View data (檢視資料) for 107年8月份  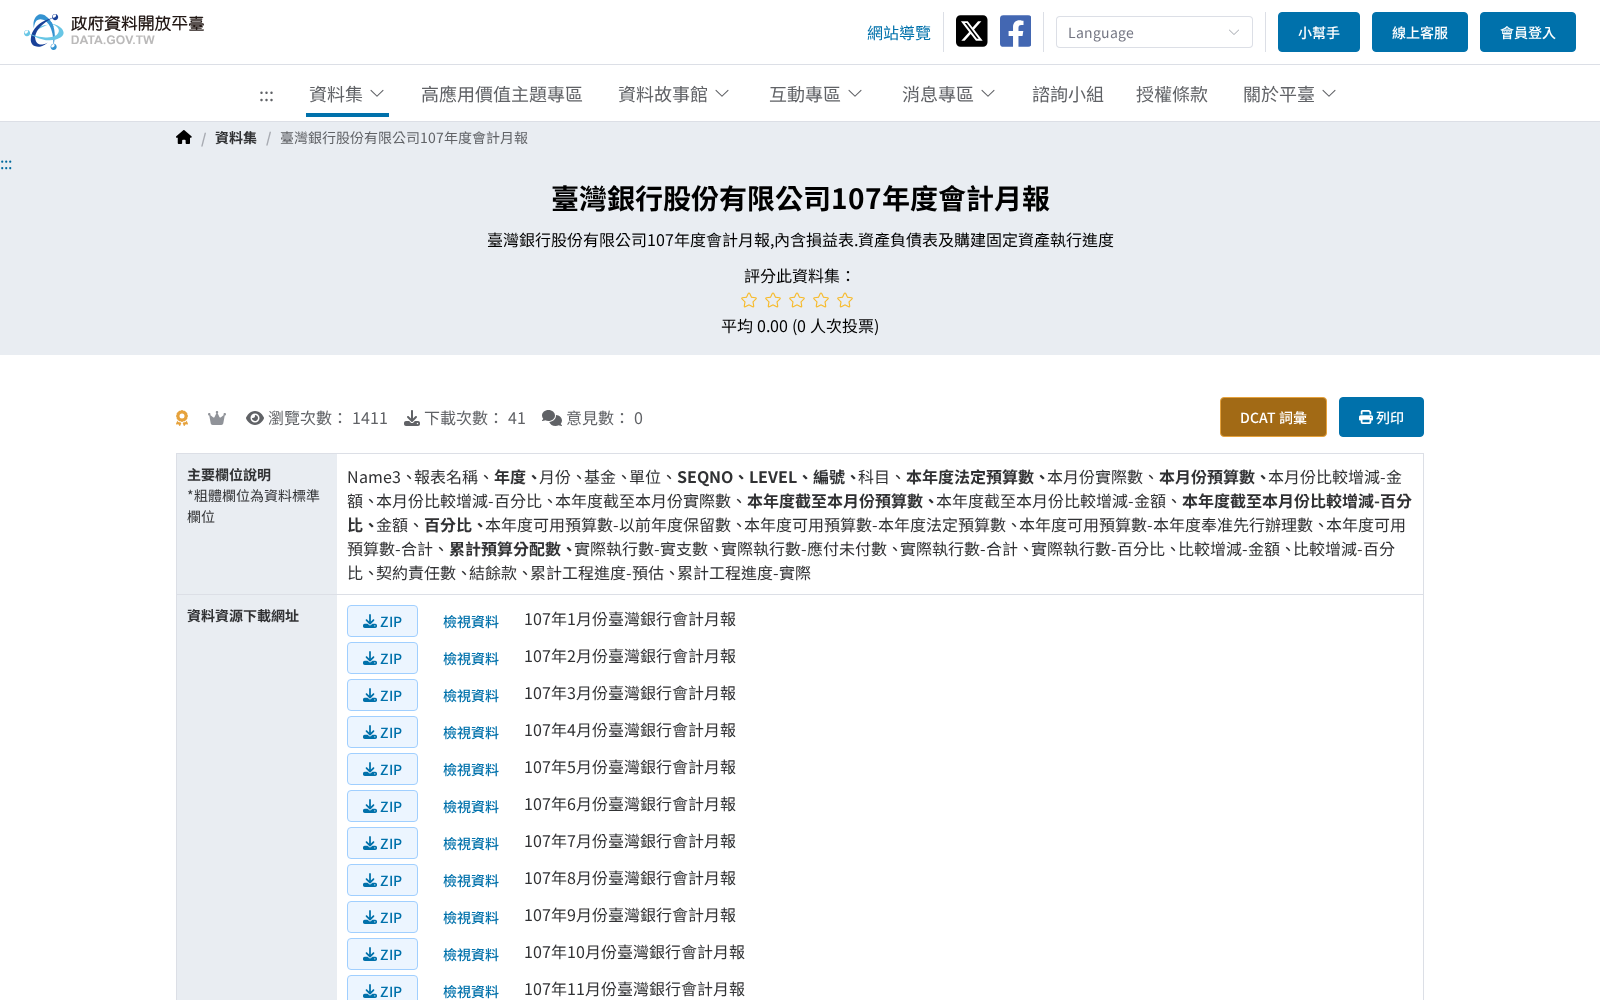[x=471, y=880]
